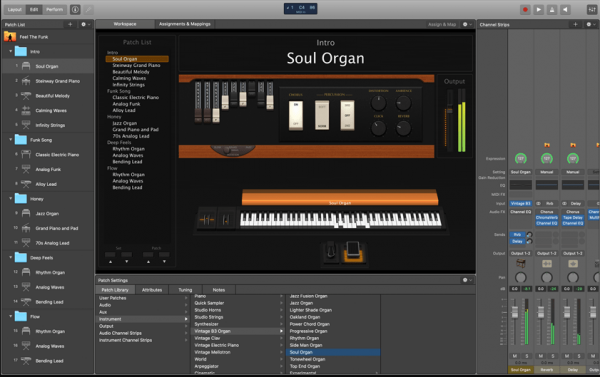600x377 pixels.
Task: Toggle the metronome icon in the toolbar
Action: (552, 10)
